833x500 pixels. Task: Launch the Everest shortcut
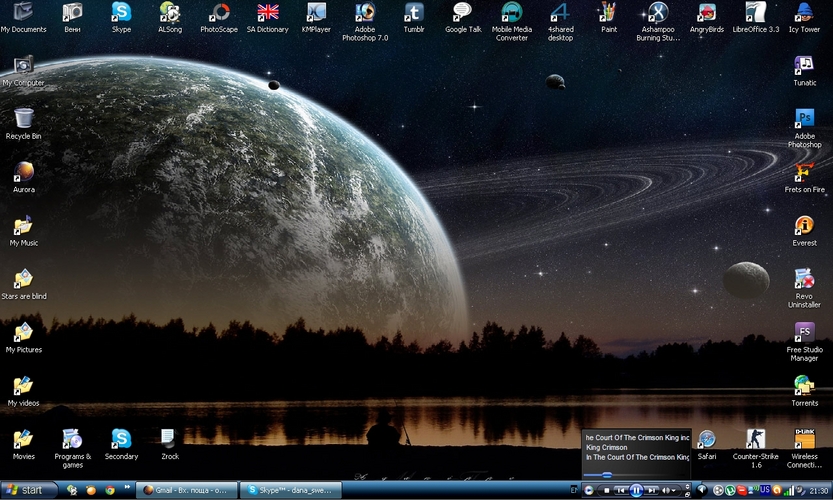pyautogui.click(x=804, y=231)
